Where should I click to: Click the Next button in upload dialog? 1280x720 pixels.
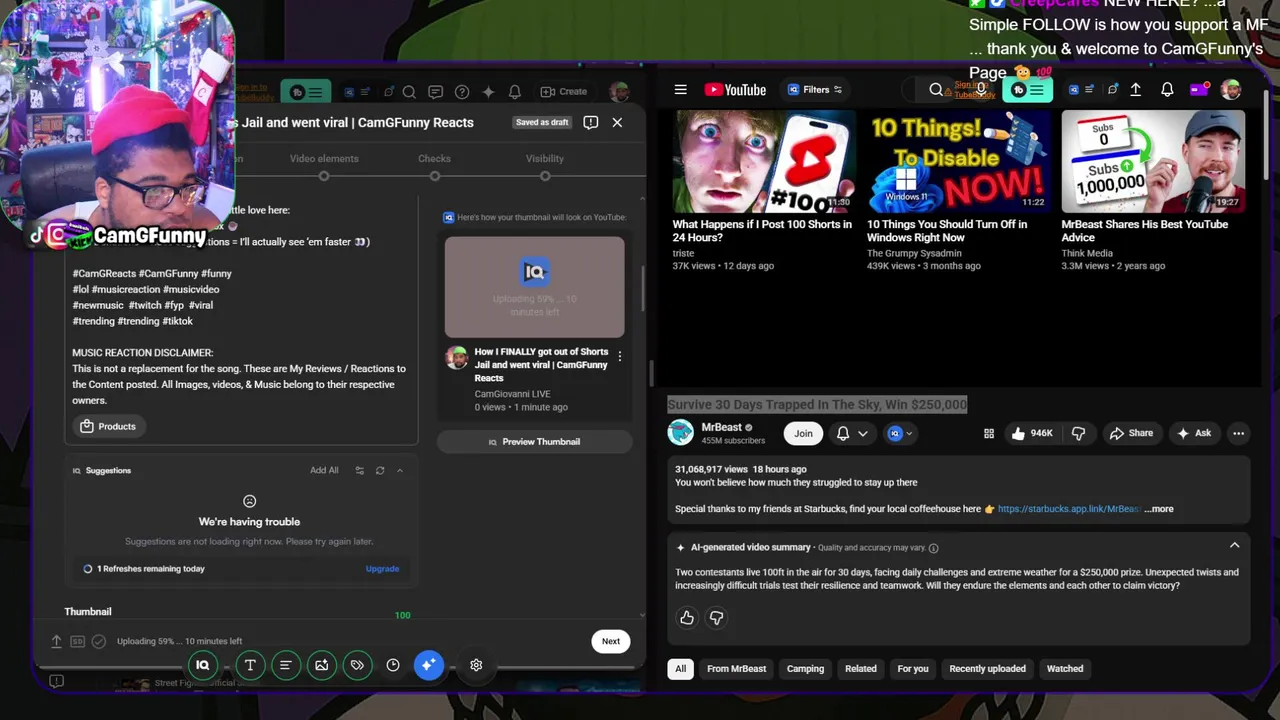coord(611,641)
